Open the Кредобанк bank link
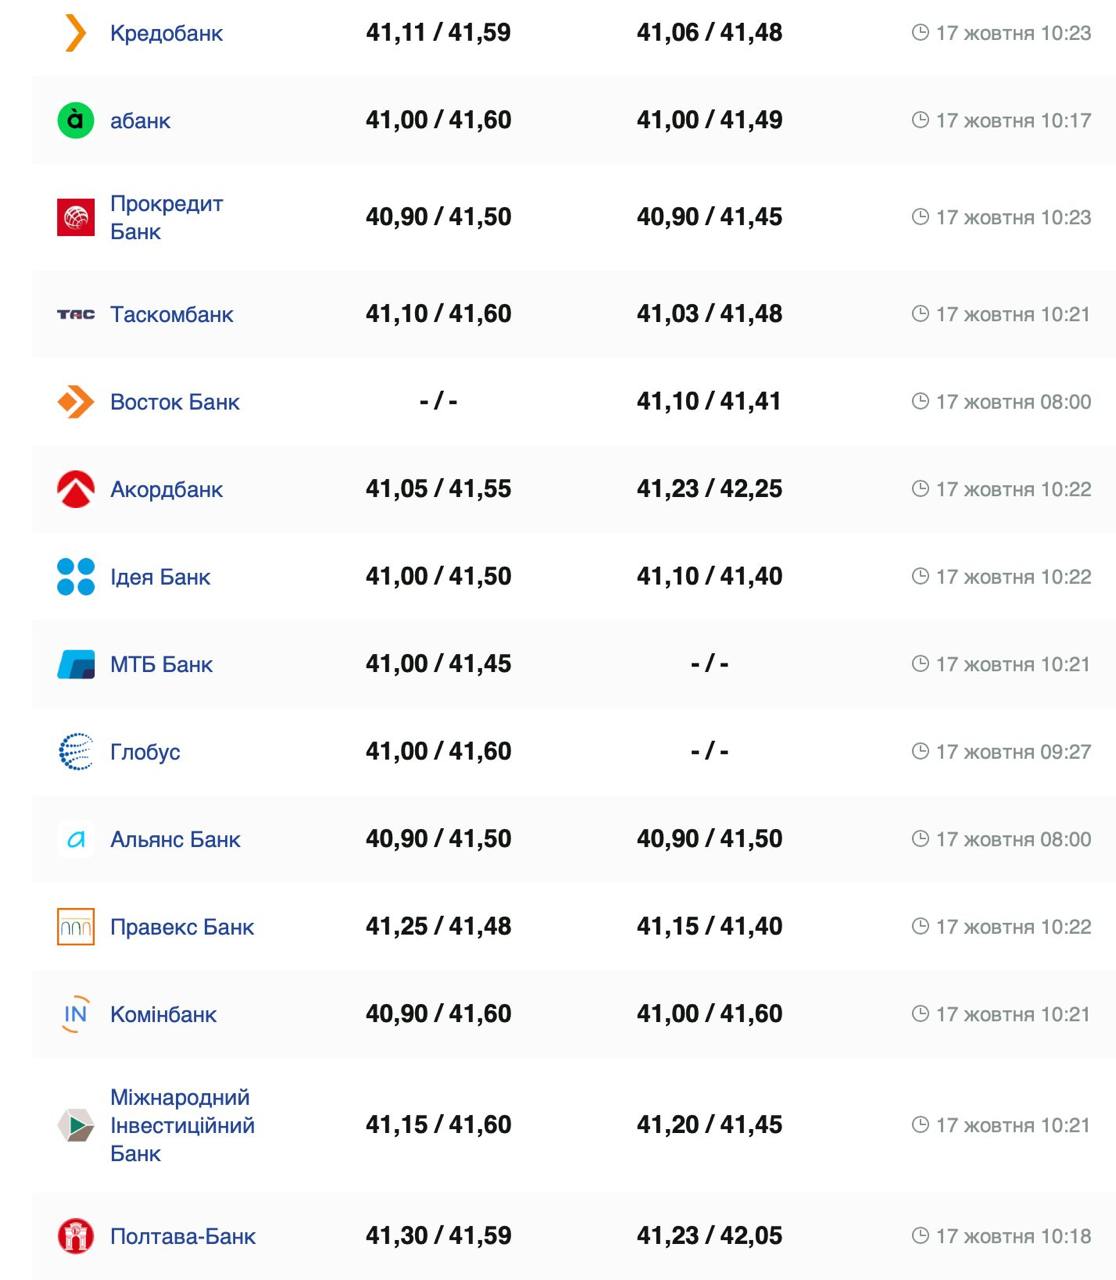 (166, 33)
